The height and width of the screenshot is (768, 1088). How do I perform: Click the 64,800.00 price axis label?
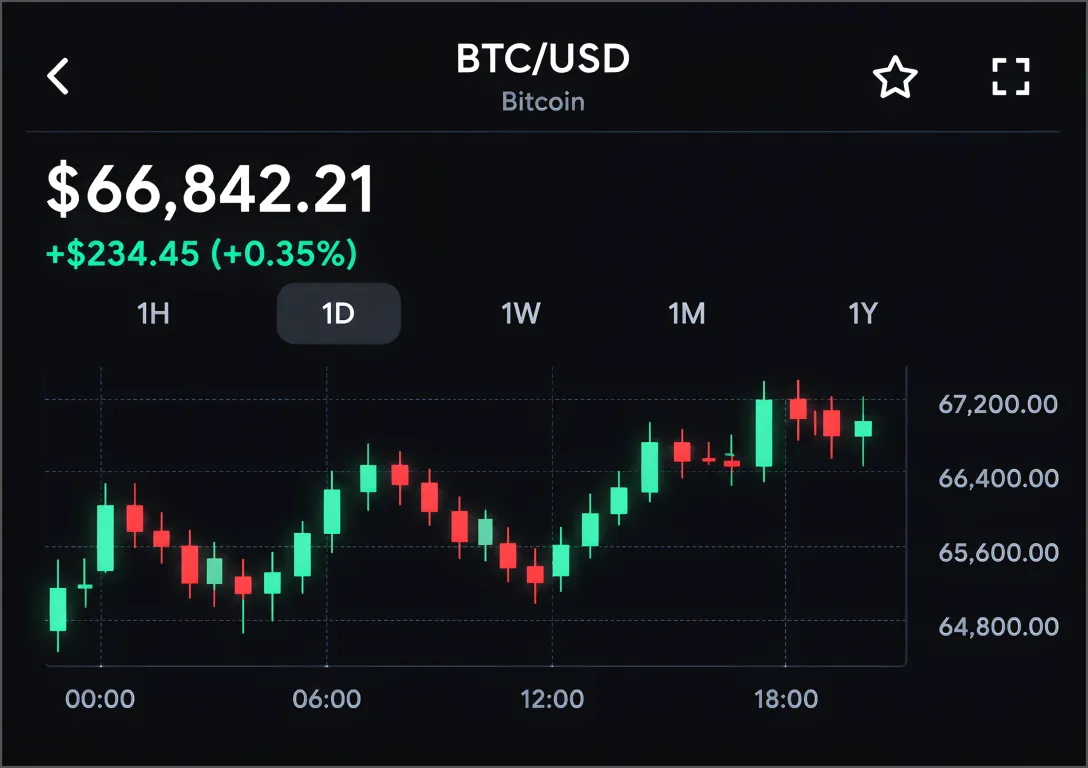(998, 627)
